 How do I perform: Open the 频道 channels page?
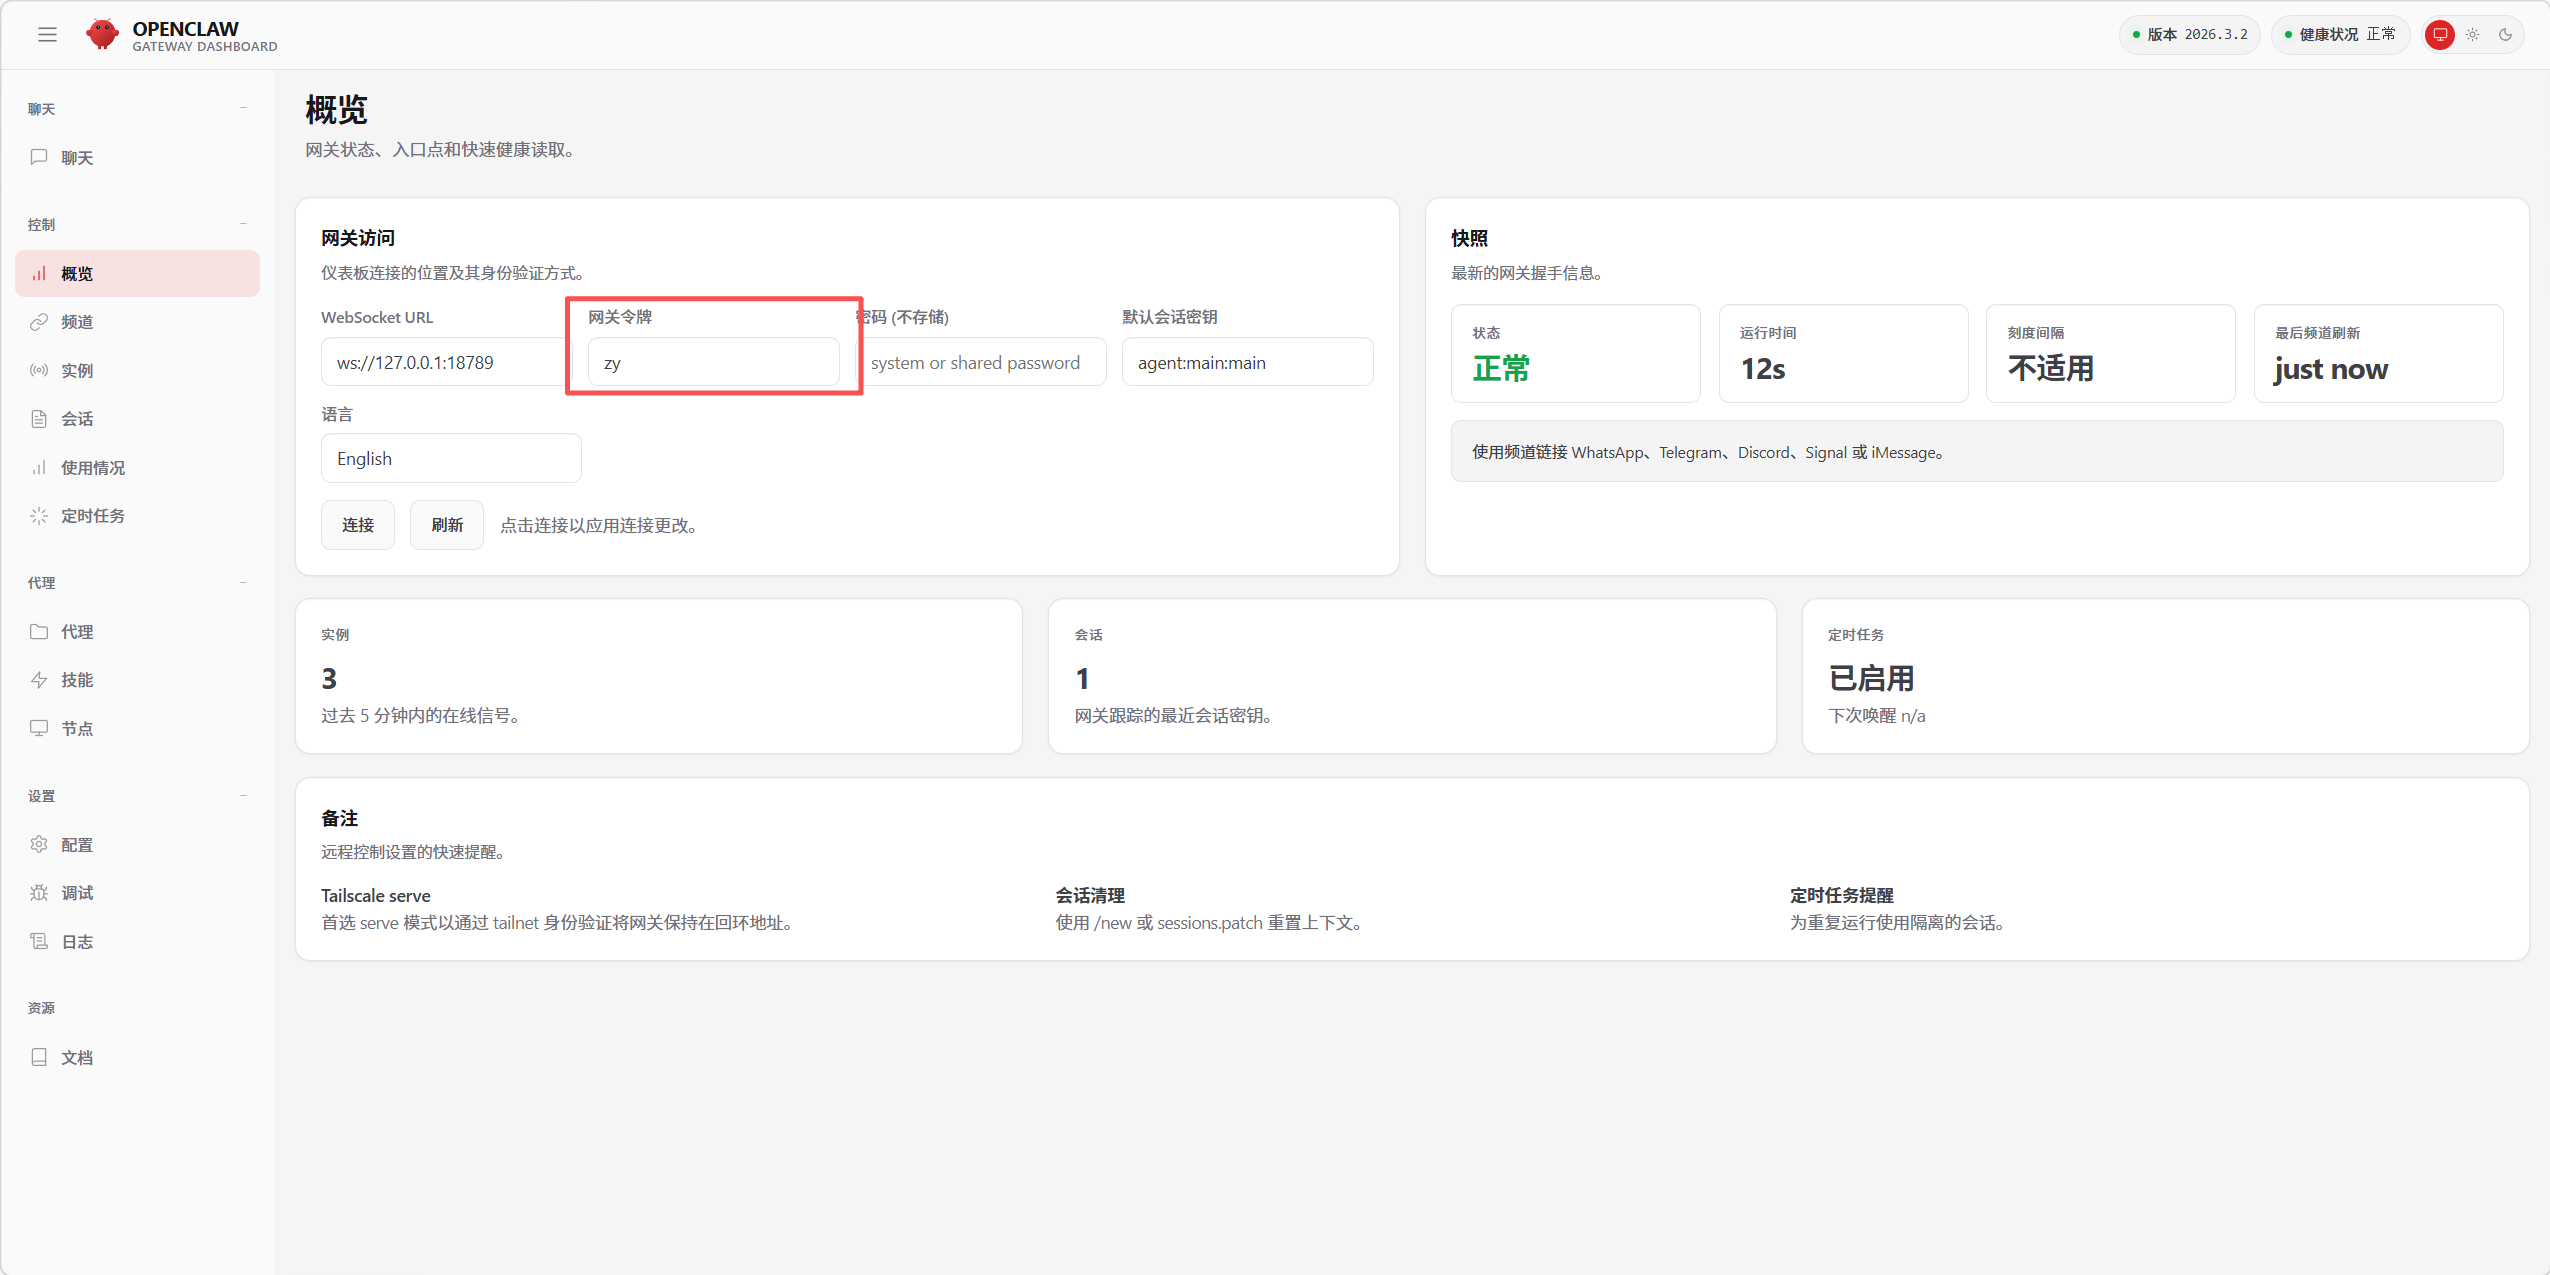click(x=76, y=322)
